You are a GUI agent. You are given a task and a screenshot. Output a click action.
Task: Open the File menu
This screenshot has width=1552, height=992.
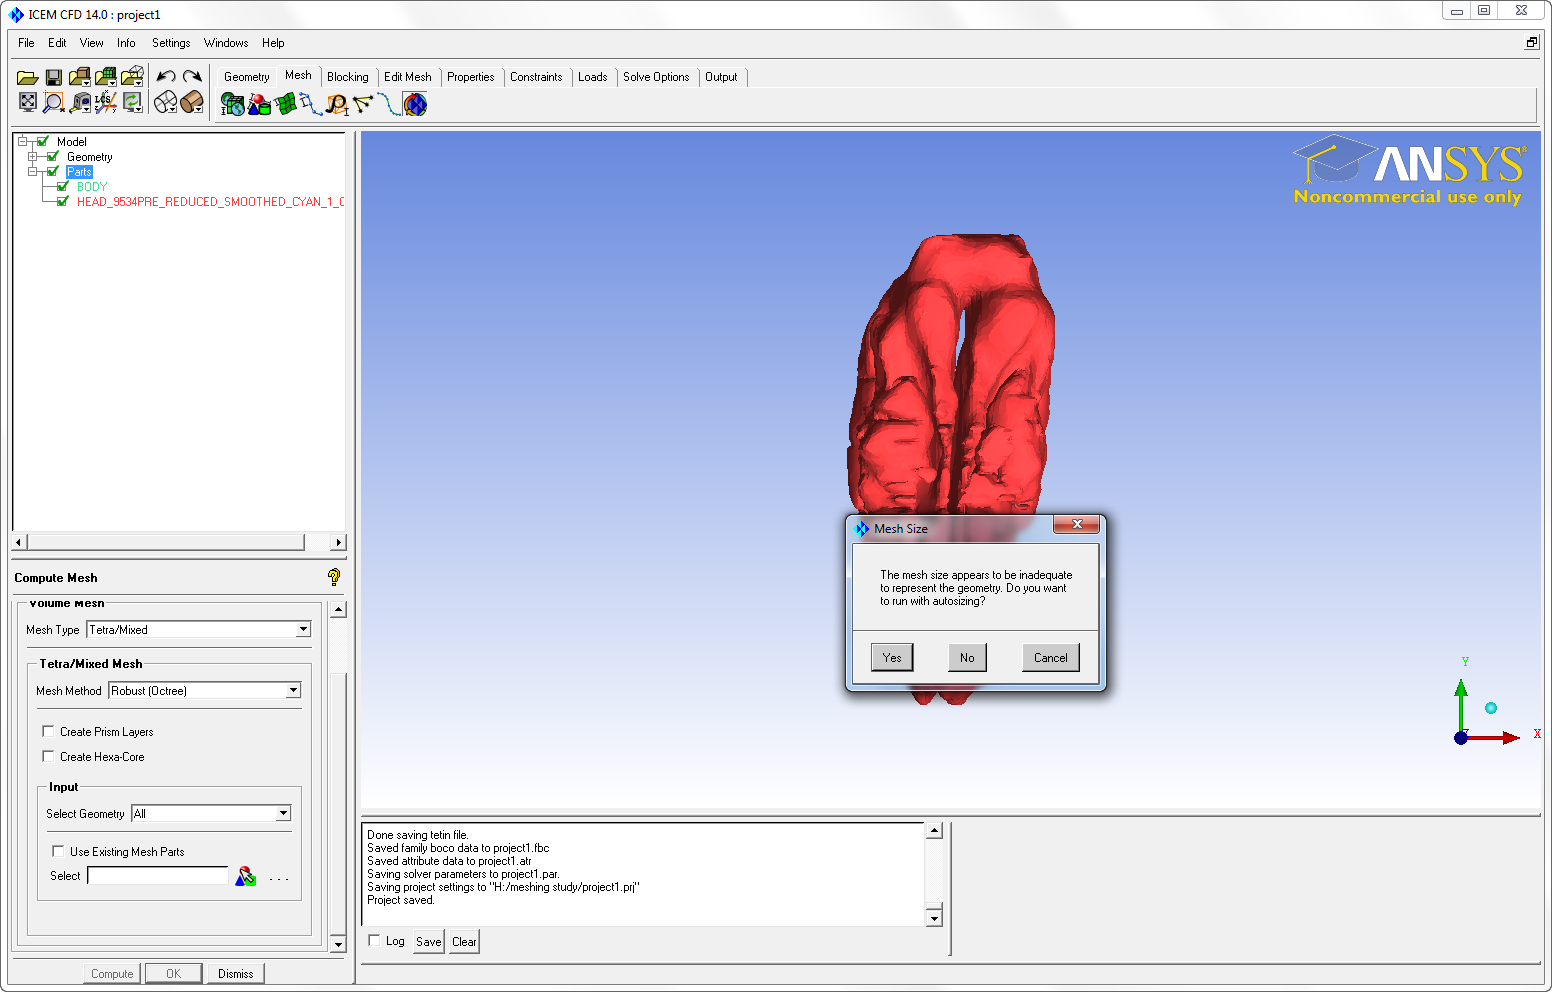tap(26, 43)
